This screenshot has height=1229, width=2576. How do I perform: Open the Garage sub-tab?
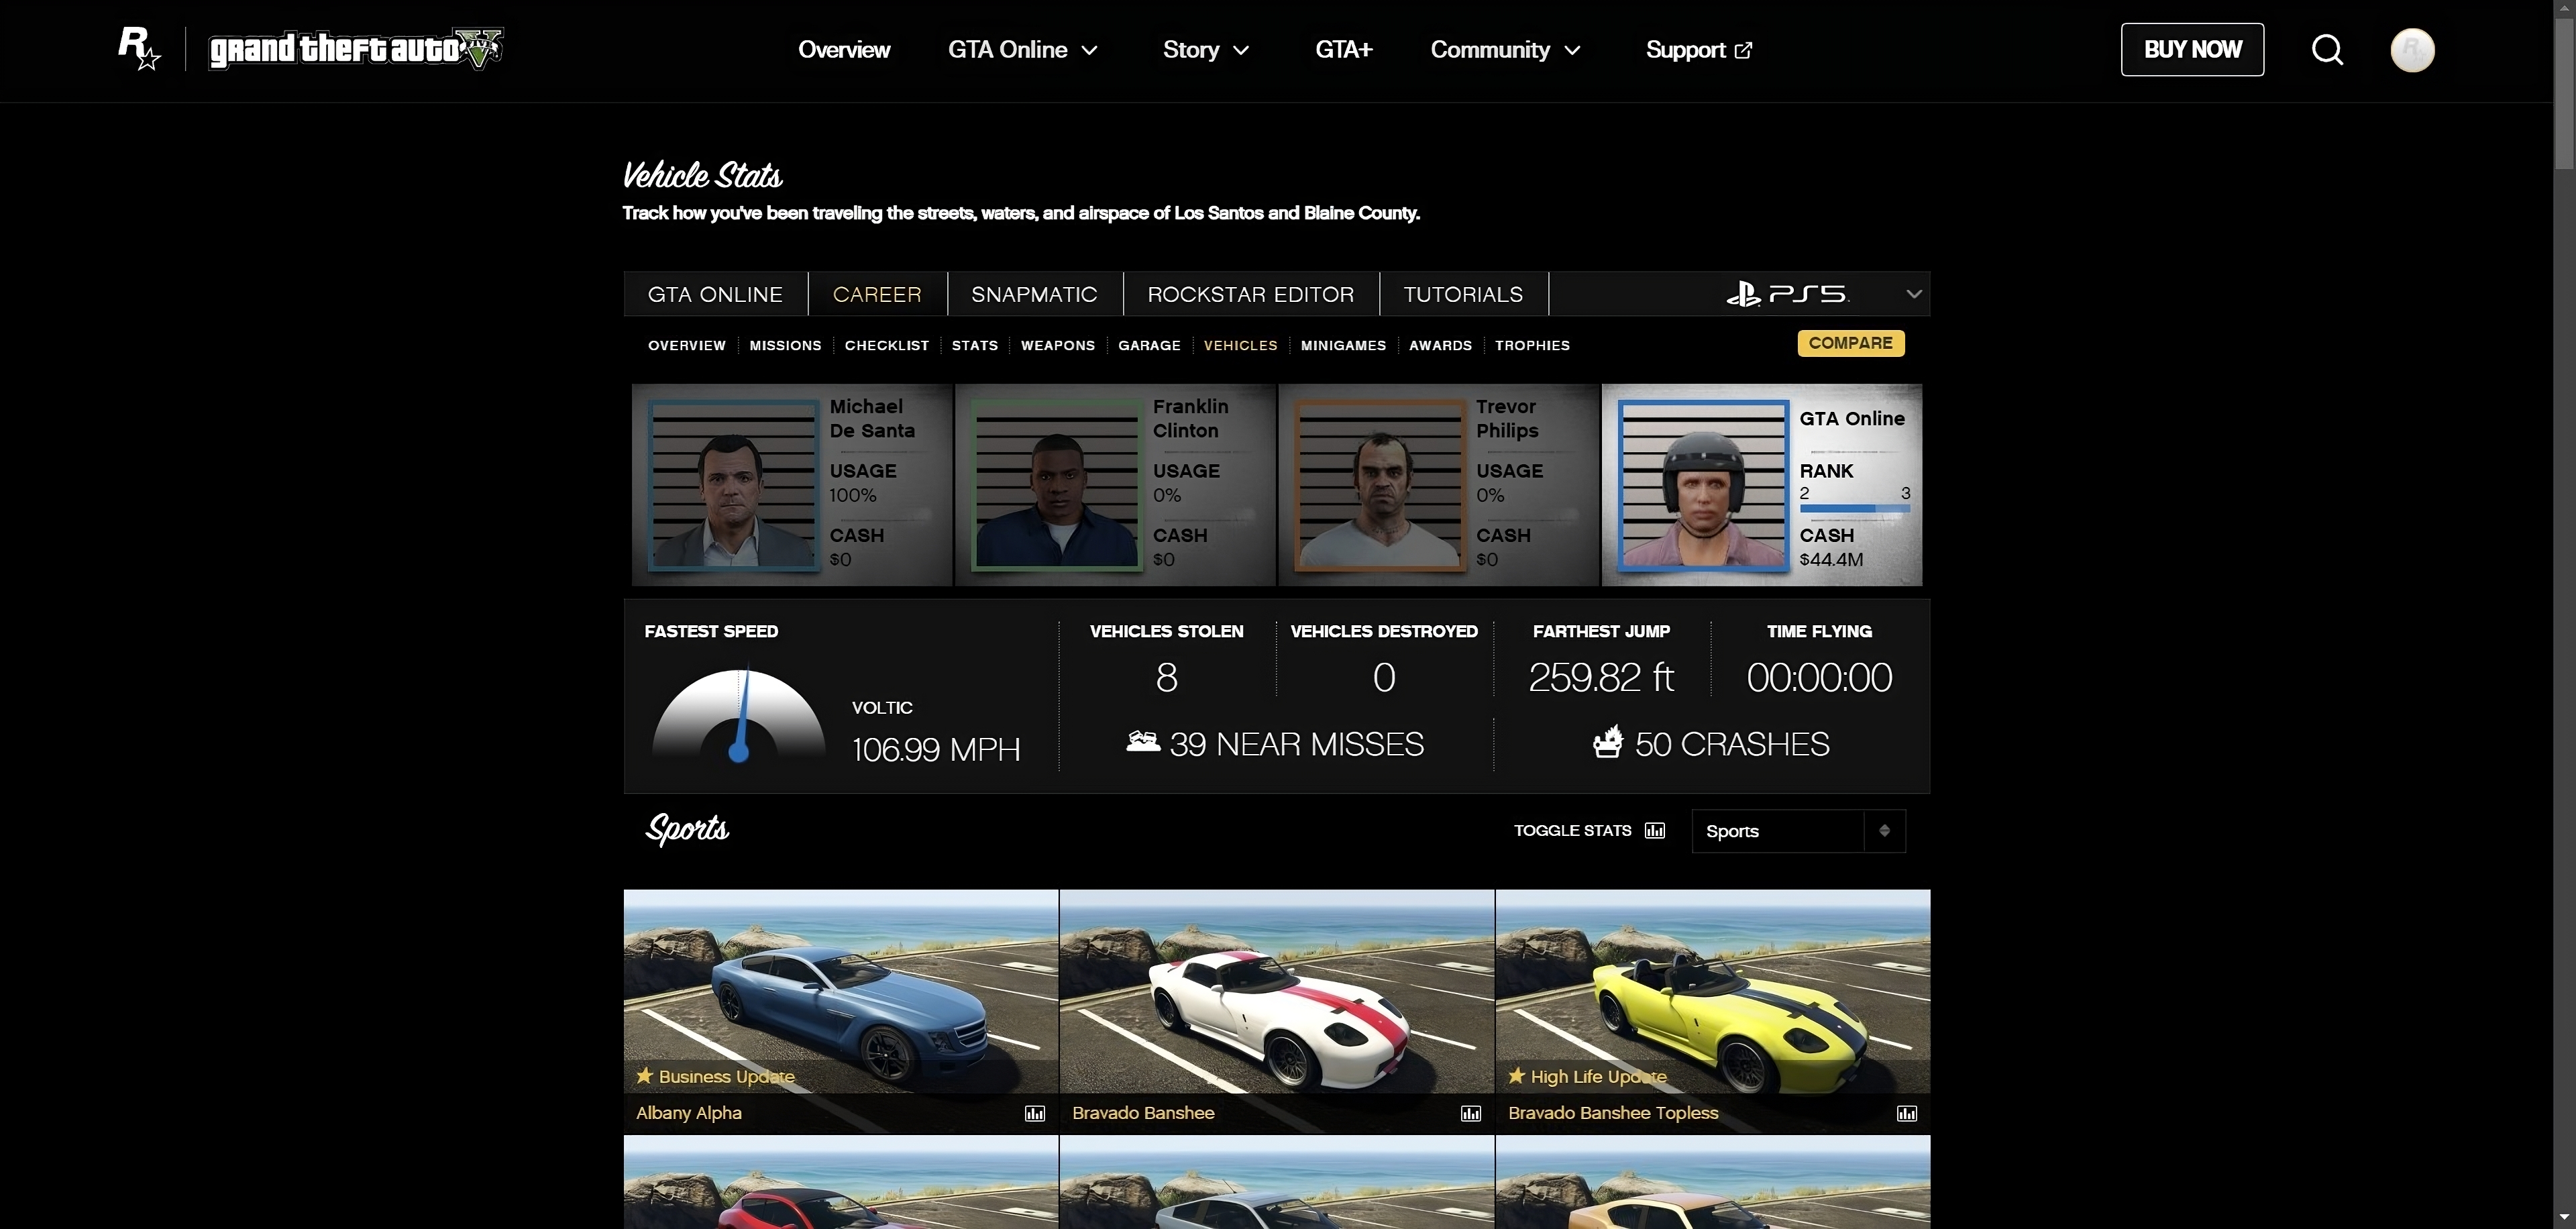pyautogui.click(x=1149, y=345)
